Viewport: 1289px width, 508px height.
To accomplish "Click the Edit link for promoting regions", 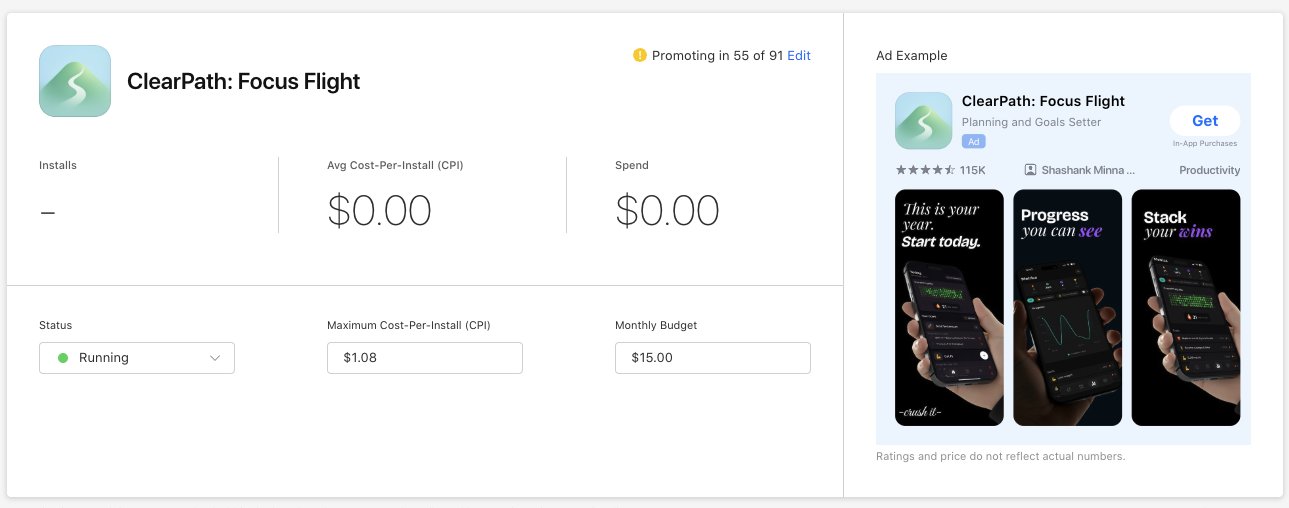I will [x=799, y=56].
